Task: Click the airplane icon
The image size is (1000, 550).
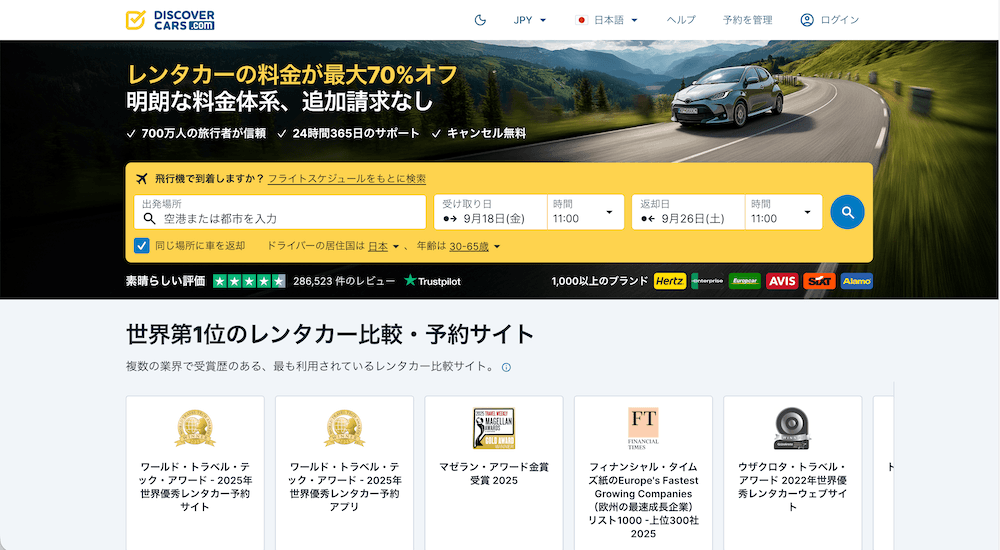Action: pyautogui.click(x=142, y=178)
